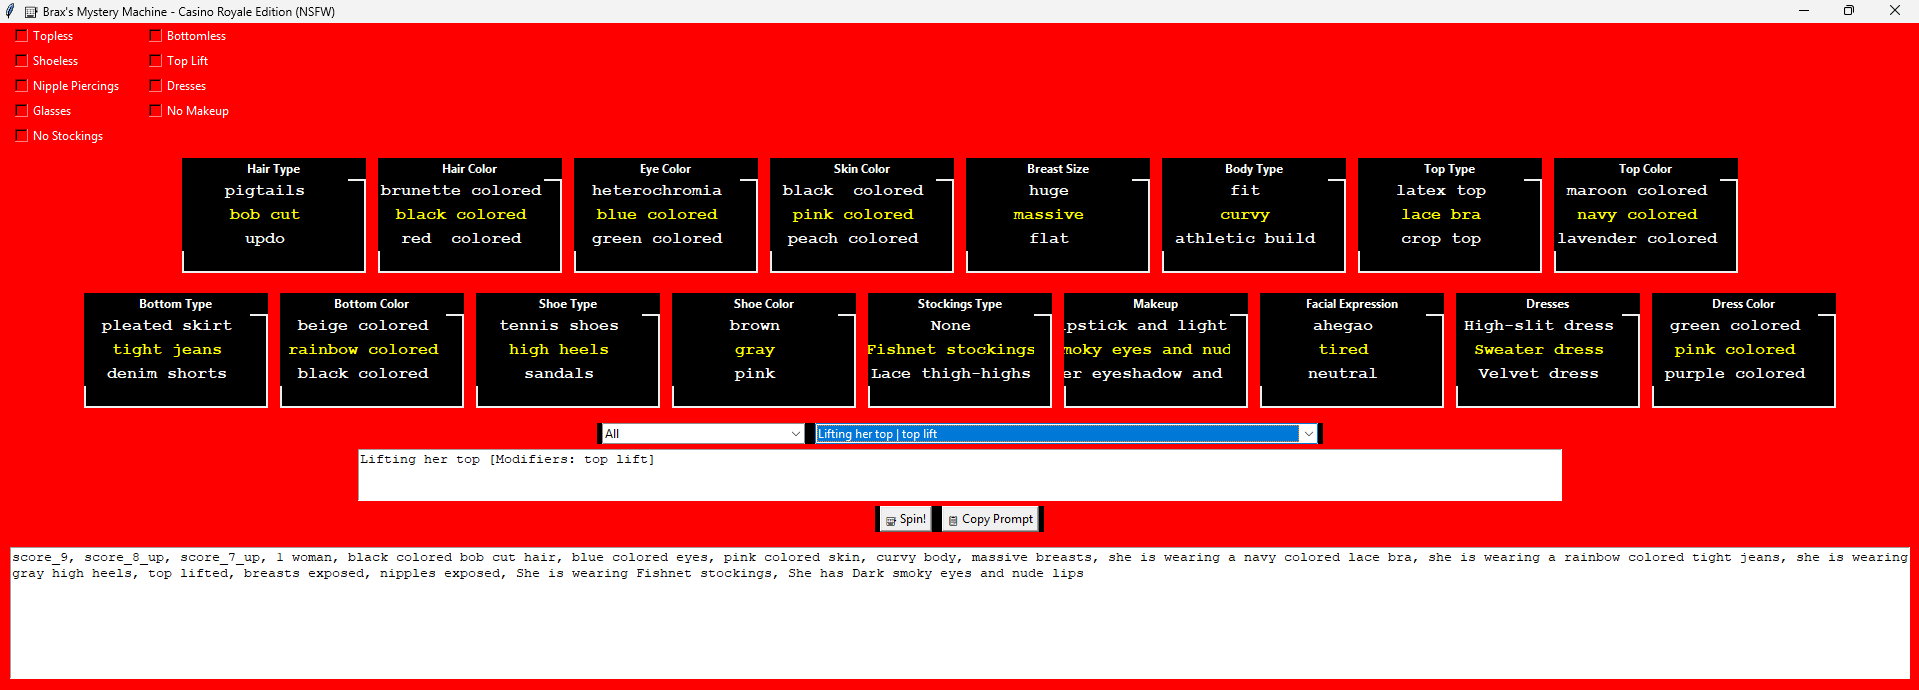Click 'heterochromia' in Eye Color reel
The image size is (1919, 690).
click(656, 190)
